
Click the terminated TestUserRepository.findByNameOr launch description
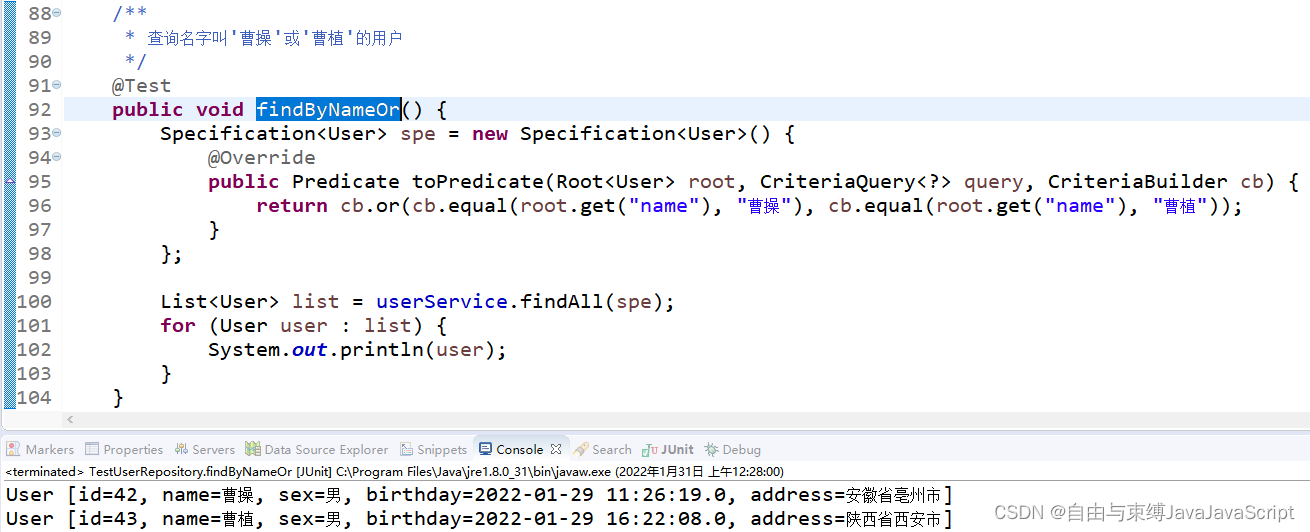click(x=394, y=472)
